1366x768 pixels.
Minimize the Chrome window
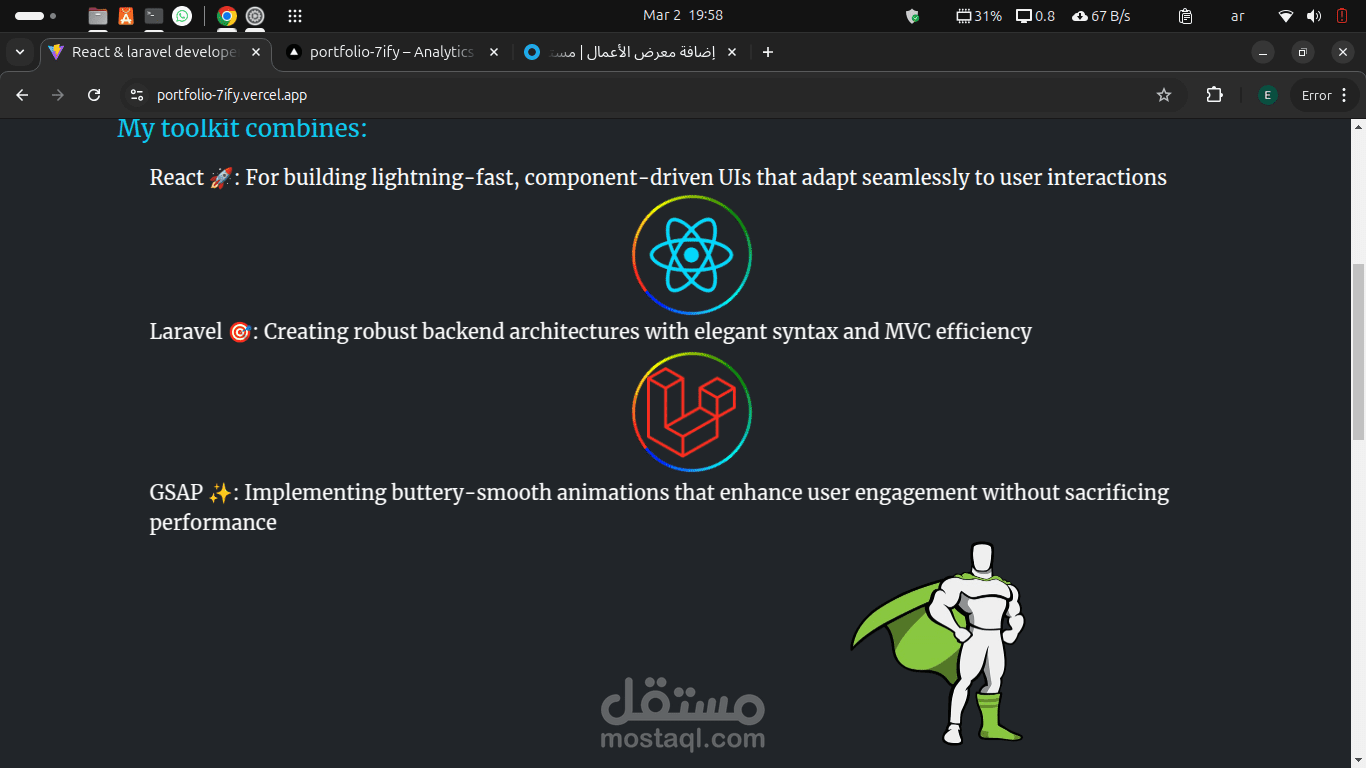coord(1264,52)
